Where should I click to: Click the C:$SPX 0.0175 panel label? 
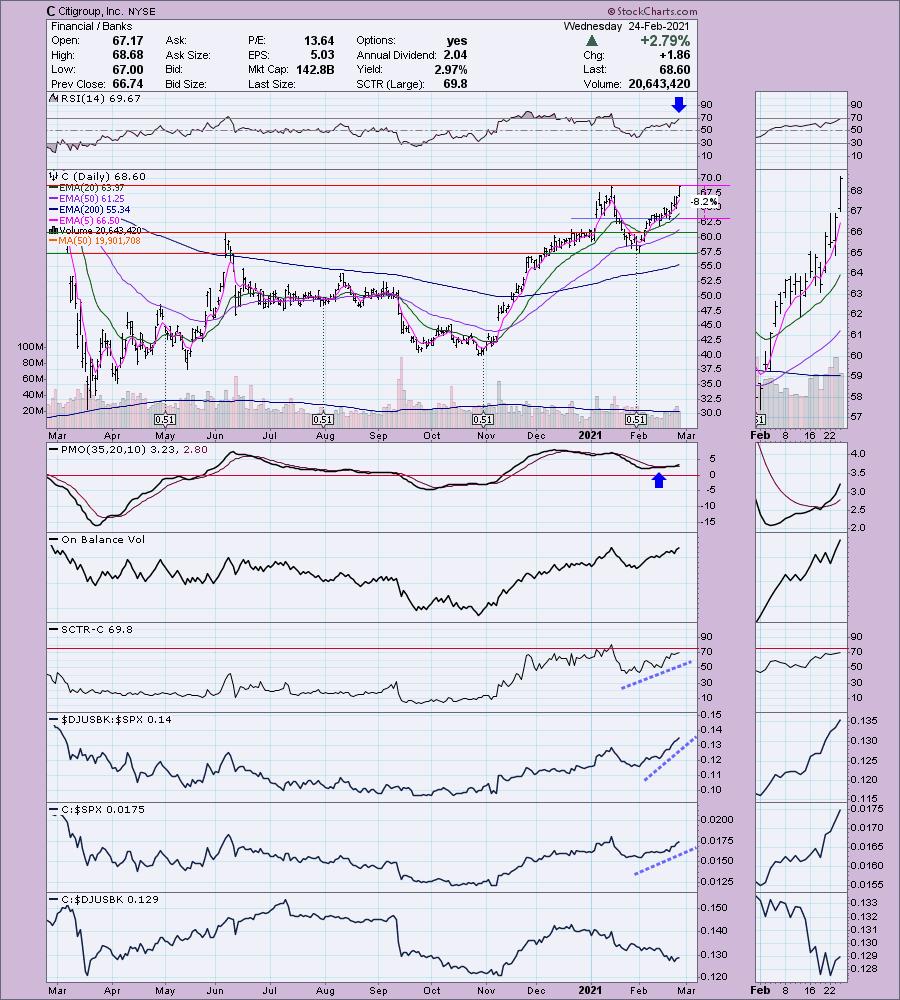pyautogui.click(x=103, y=809)
